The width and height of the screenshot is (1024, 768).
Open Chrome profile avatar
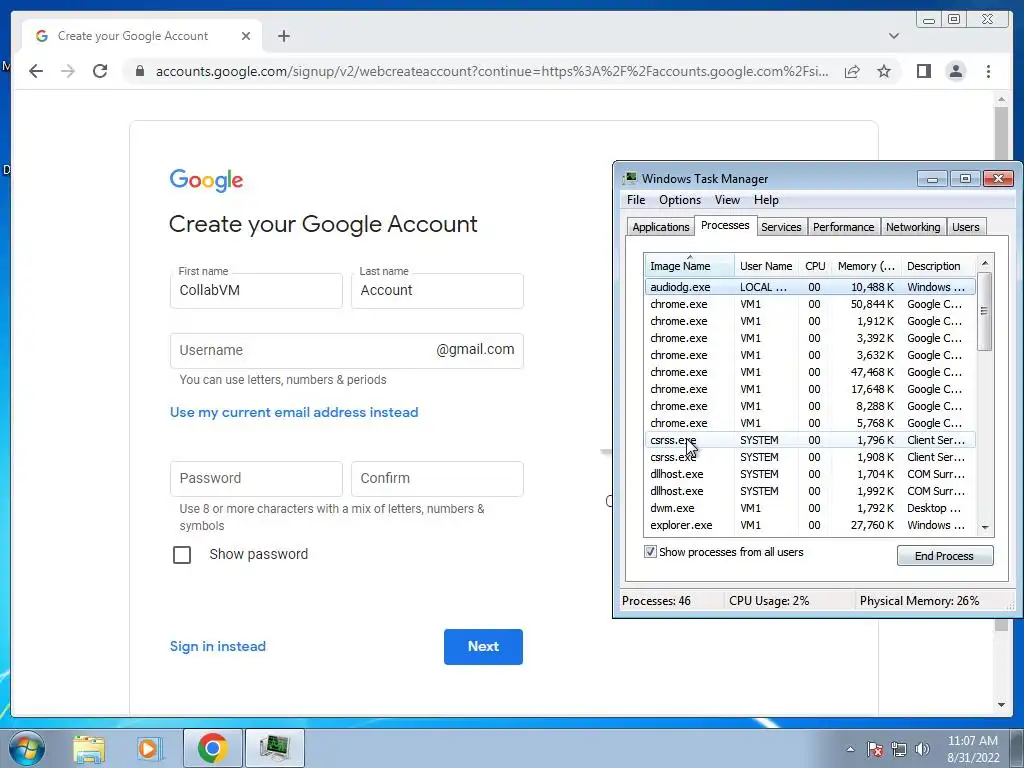(956, 71)
